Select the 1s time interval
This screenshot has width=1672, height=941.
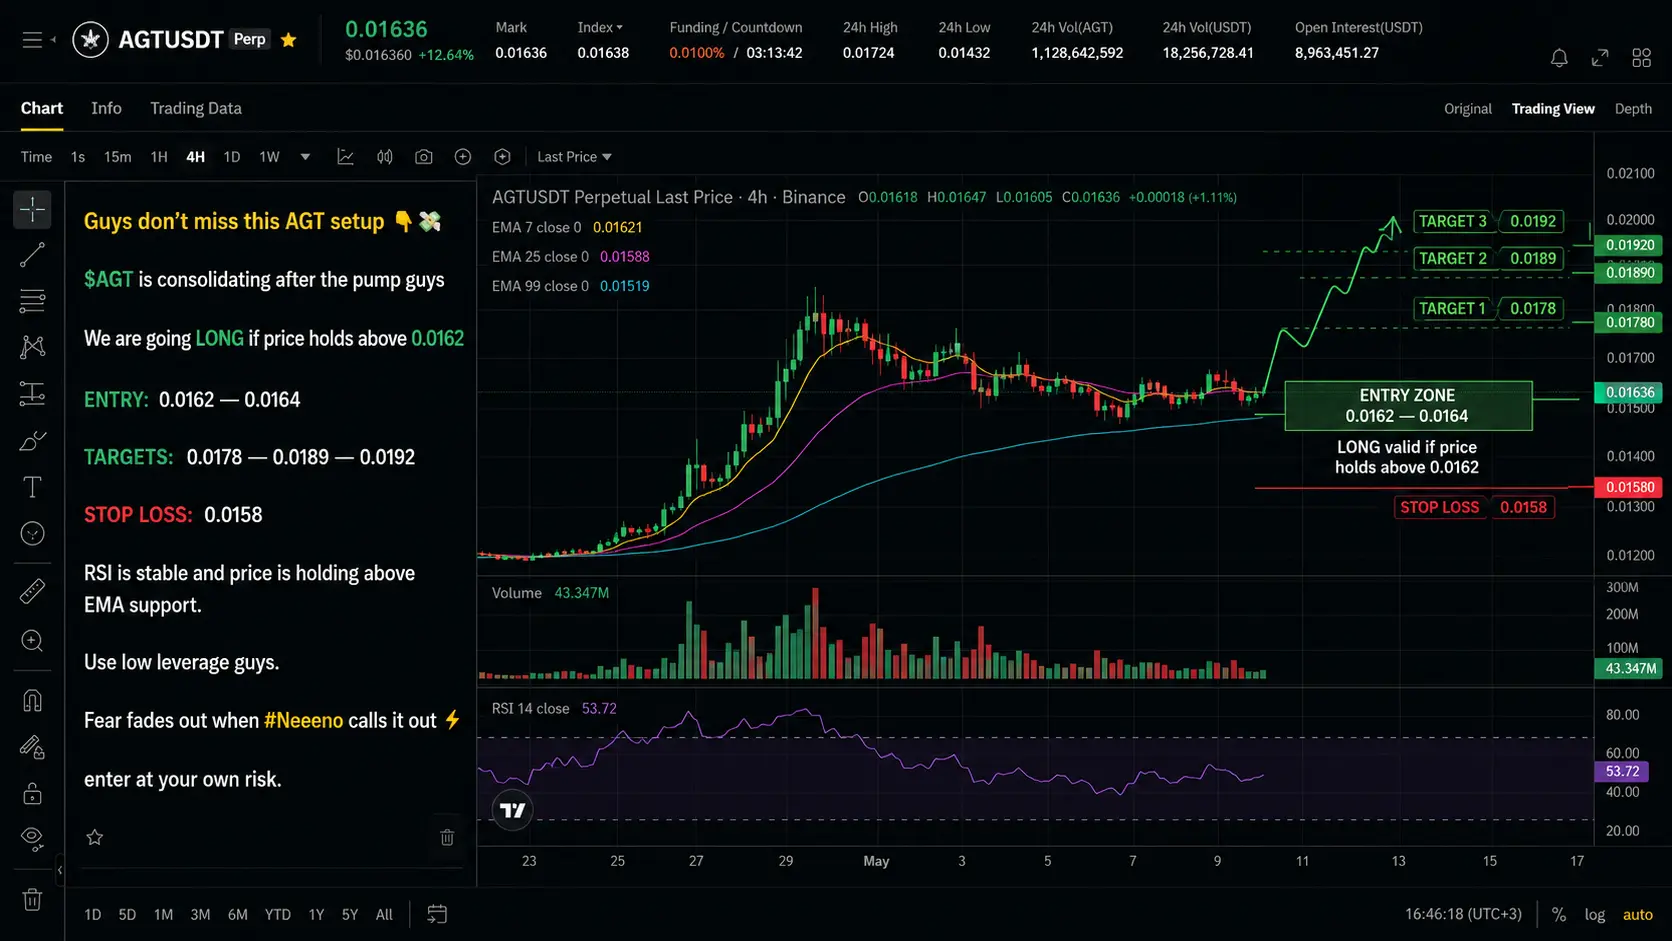[x=78, y=157]
